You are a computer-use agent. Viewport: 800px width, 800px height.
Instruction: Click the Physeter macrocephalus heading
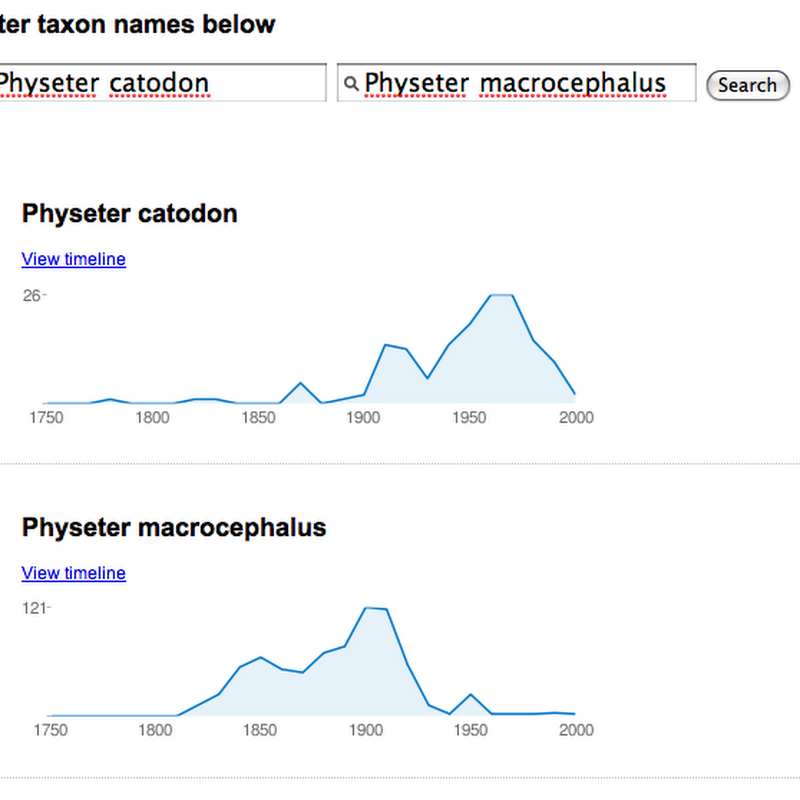point(174,527)
